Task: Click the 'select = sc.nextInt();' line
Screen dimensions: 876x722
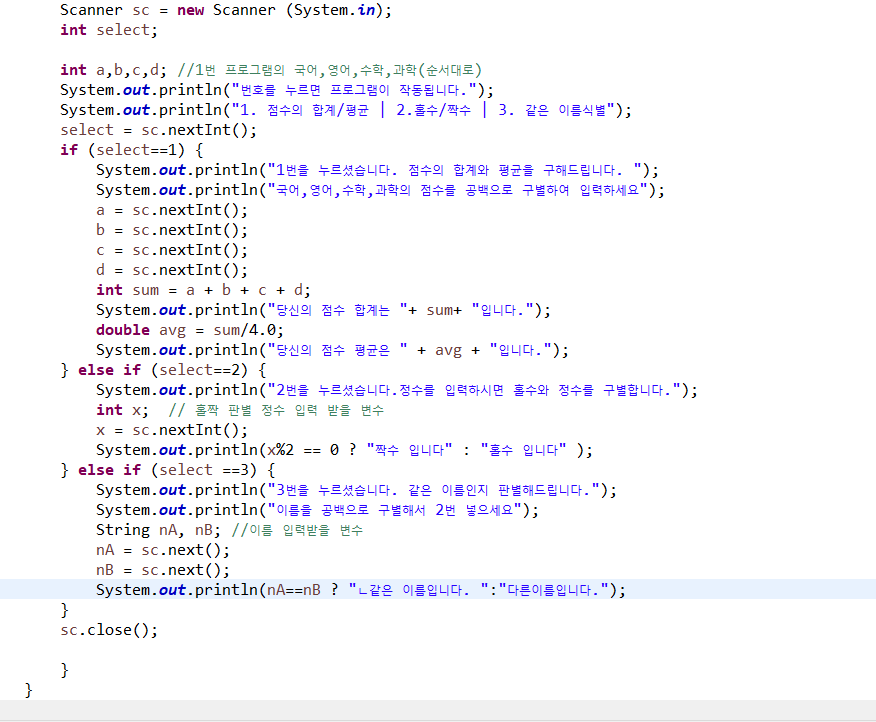Action: tap(159, 130)
